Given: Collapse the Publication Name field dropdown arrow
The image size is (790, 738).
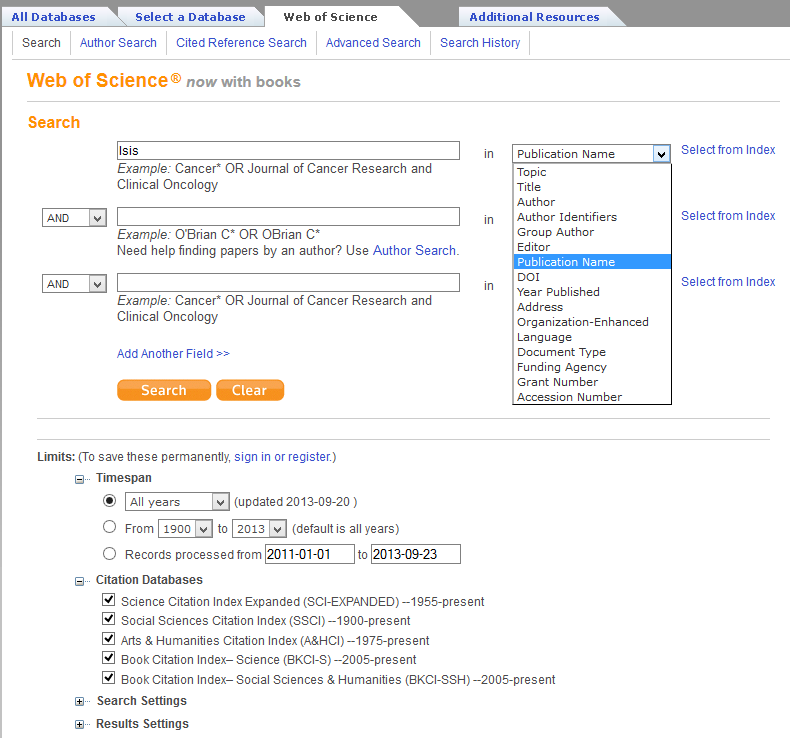Looking at the screenshot, I should click(662, 154).
